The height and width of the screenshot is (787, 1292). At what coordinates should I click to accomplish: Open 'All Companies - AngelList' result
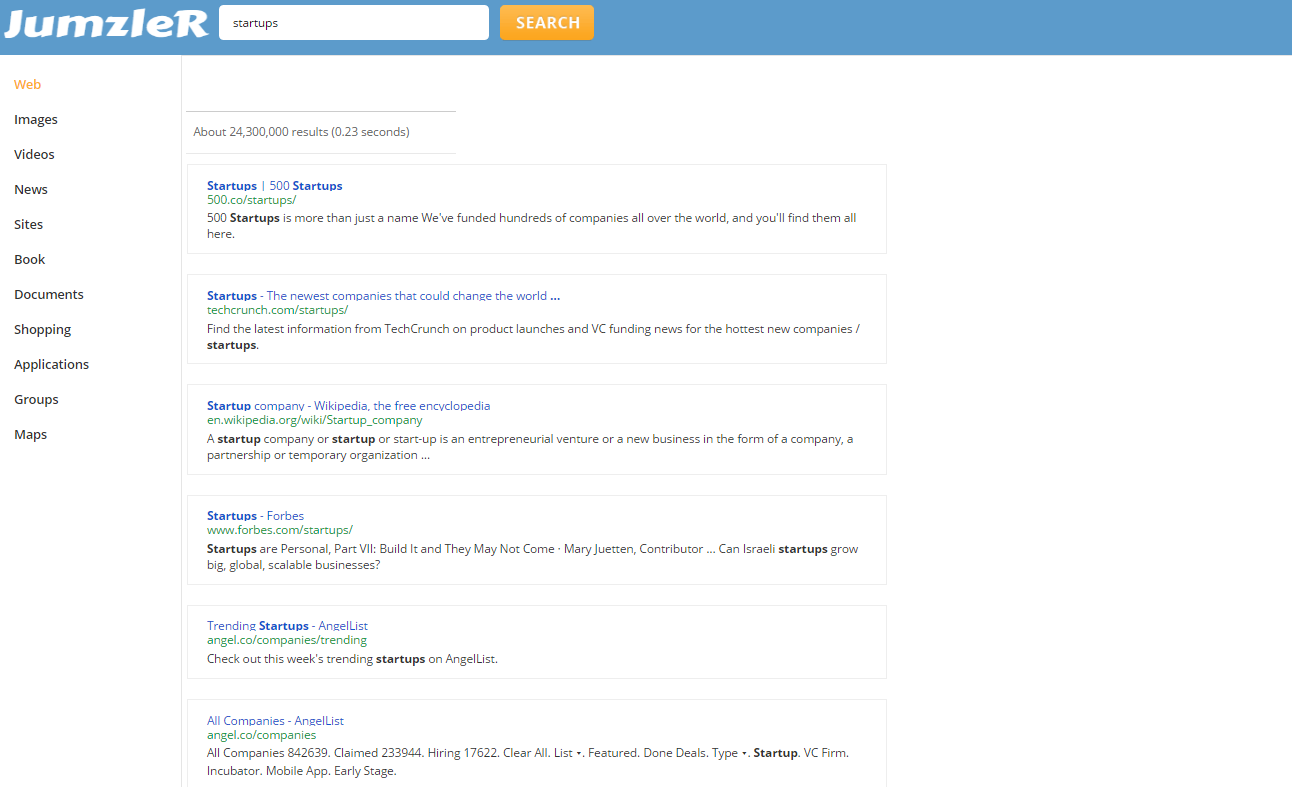click(275, 721)
